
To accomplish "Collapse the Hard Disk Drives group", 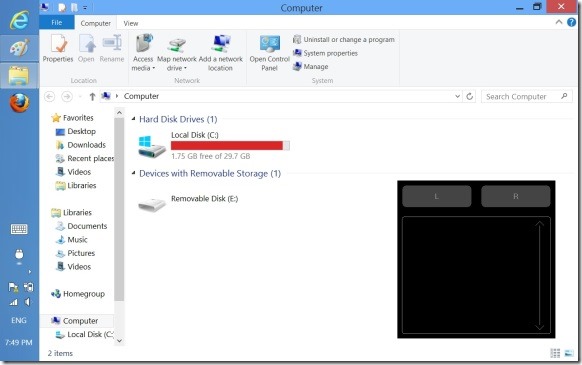I will (133, 119).
